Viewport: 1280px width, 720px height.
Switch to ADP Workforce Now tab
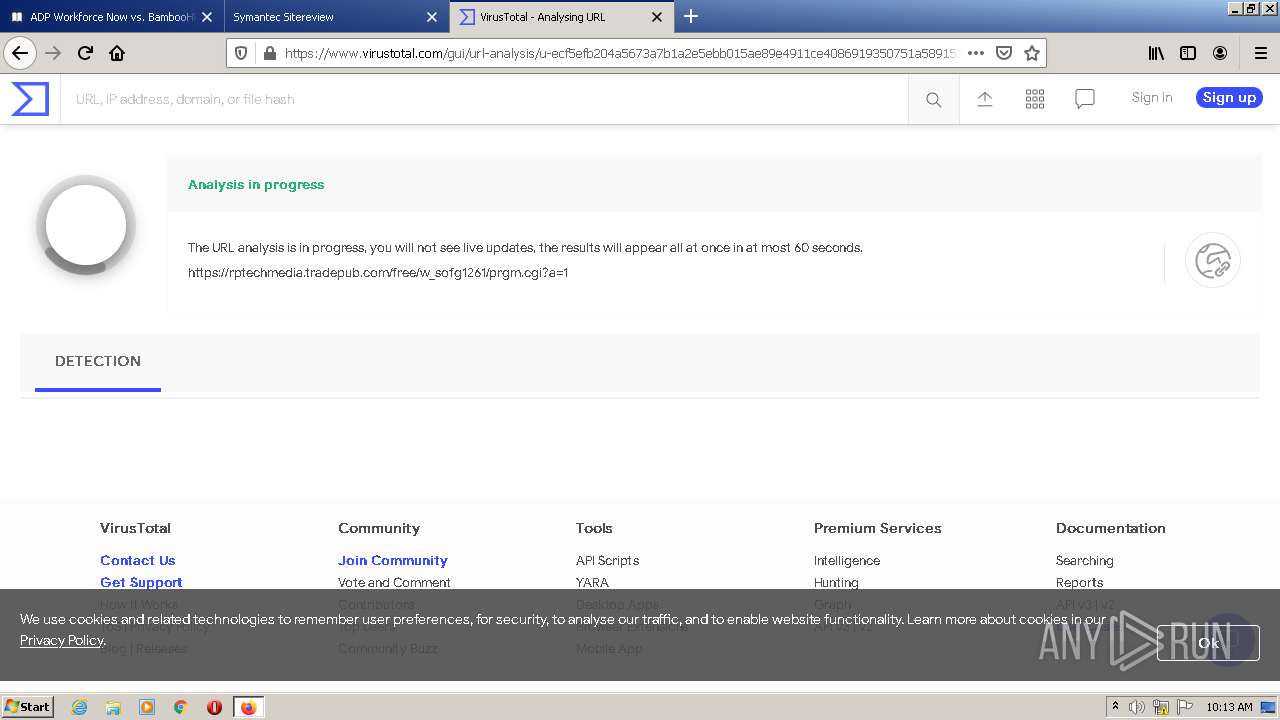click(x=112, y=17)
